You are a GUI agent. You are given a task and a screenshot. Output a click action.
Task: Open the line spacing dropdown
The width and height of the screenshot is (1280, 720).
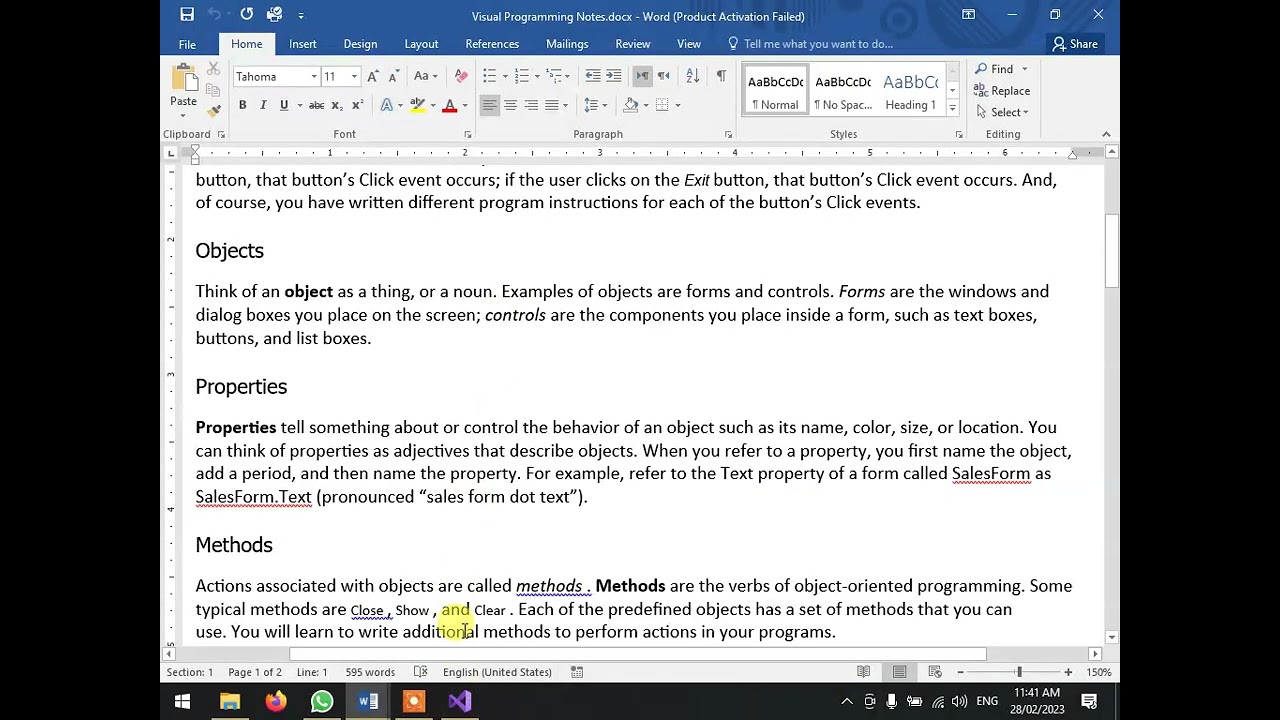pyautogui.click(x=594, y=105)
